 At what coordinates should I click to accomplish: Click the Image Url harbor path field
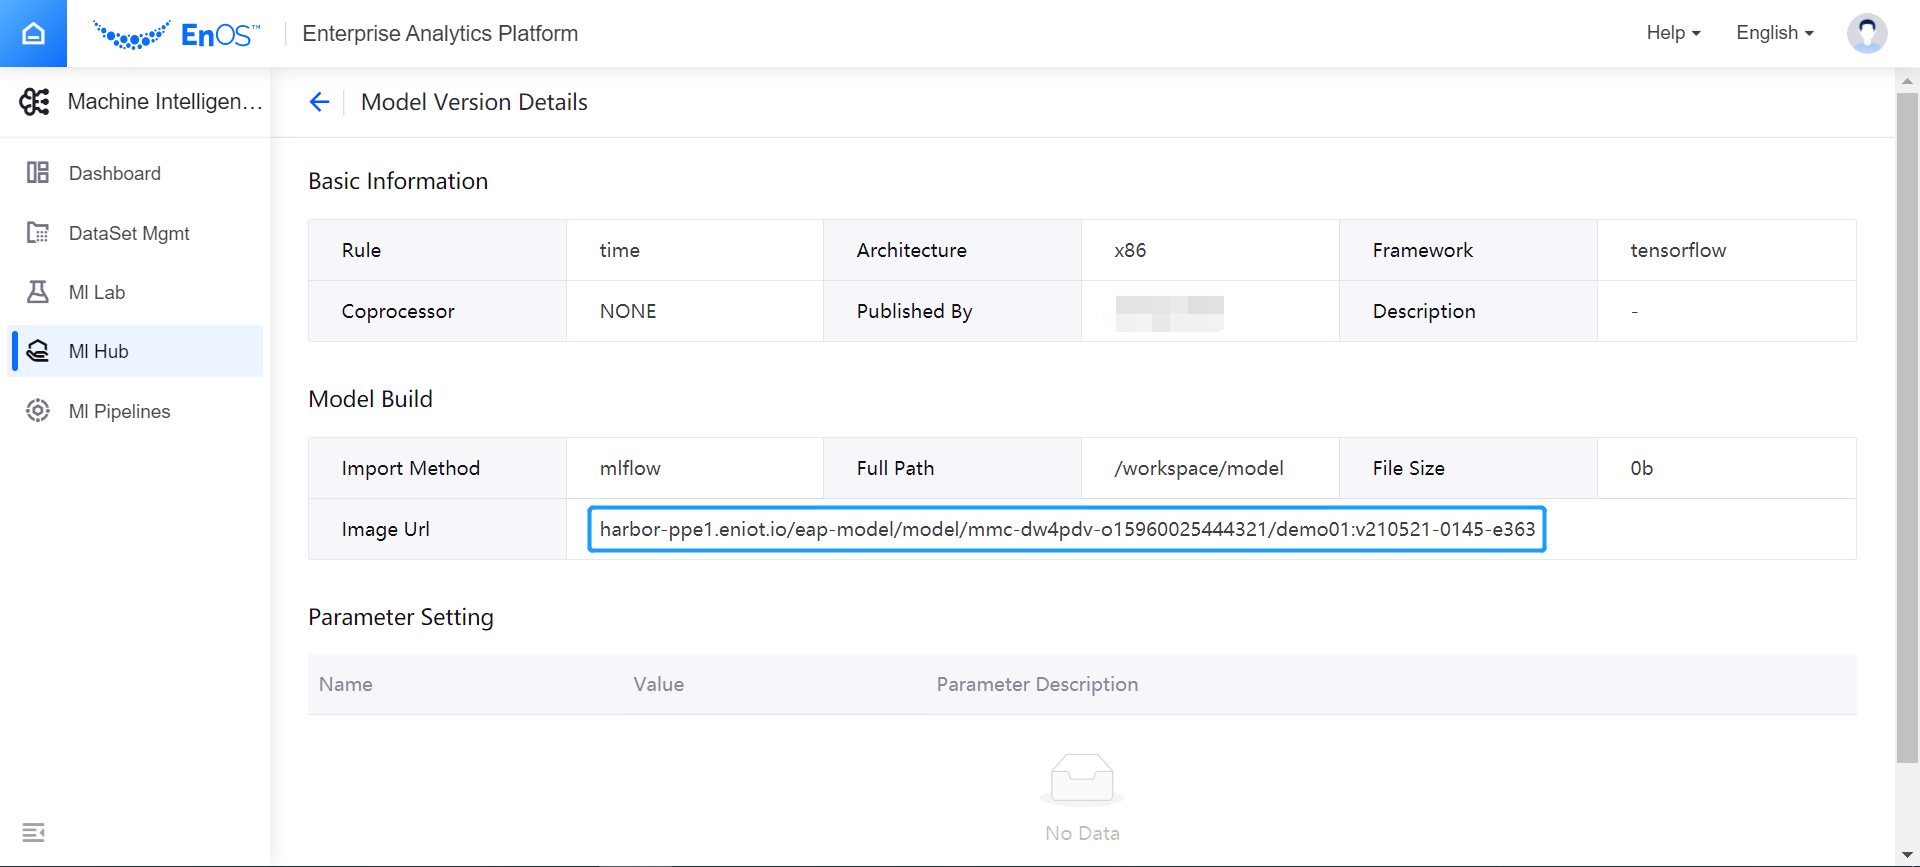click(x=1066, y=529)
